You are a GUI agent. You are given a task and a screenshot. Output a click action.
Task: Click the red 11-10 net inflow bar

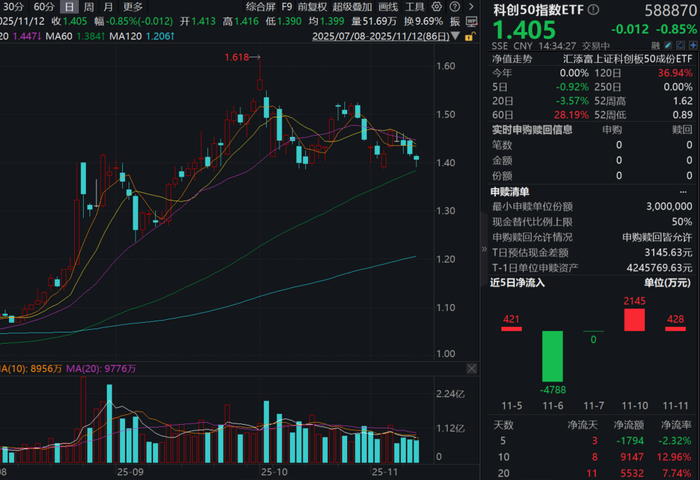(634, 320)
